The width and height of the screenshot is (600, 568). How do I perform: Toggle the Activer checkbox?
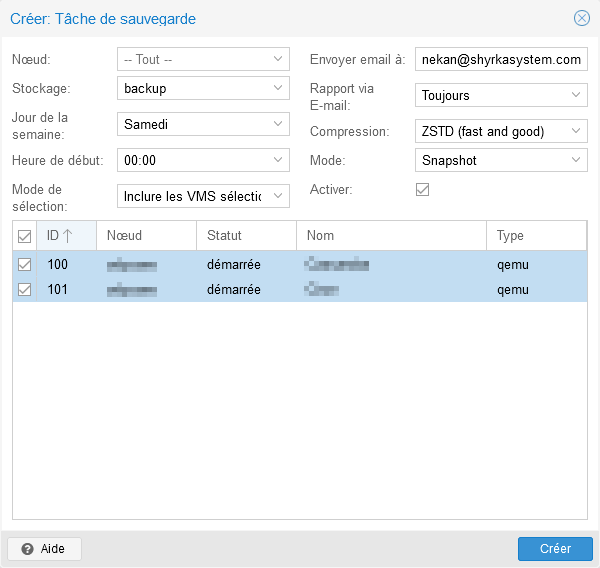[x=422, y=189]
